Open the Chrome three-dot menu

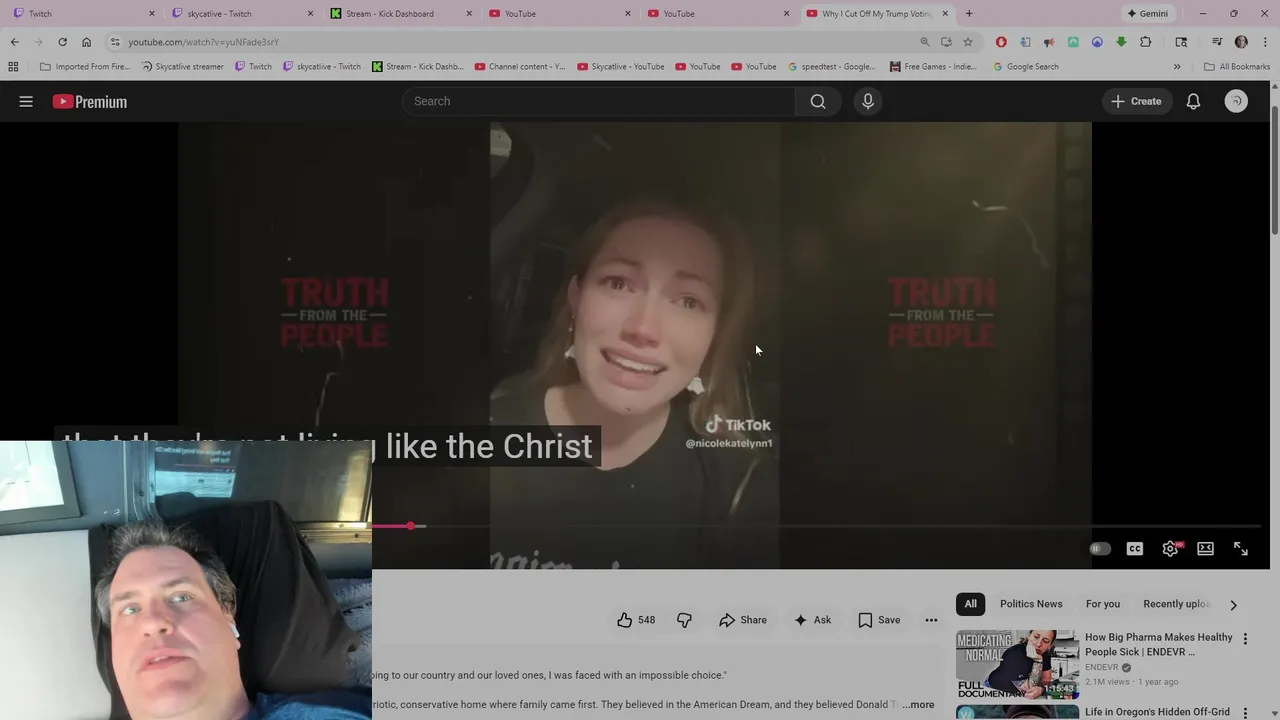pos(1265,42)
